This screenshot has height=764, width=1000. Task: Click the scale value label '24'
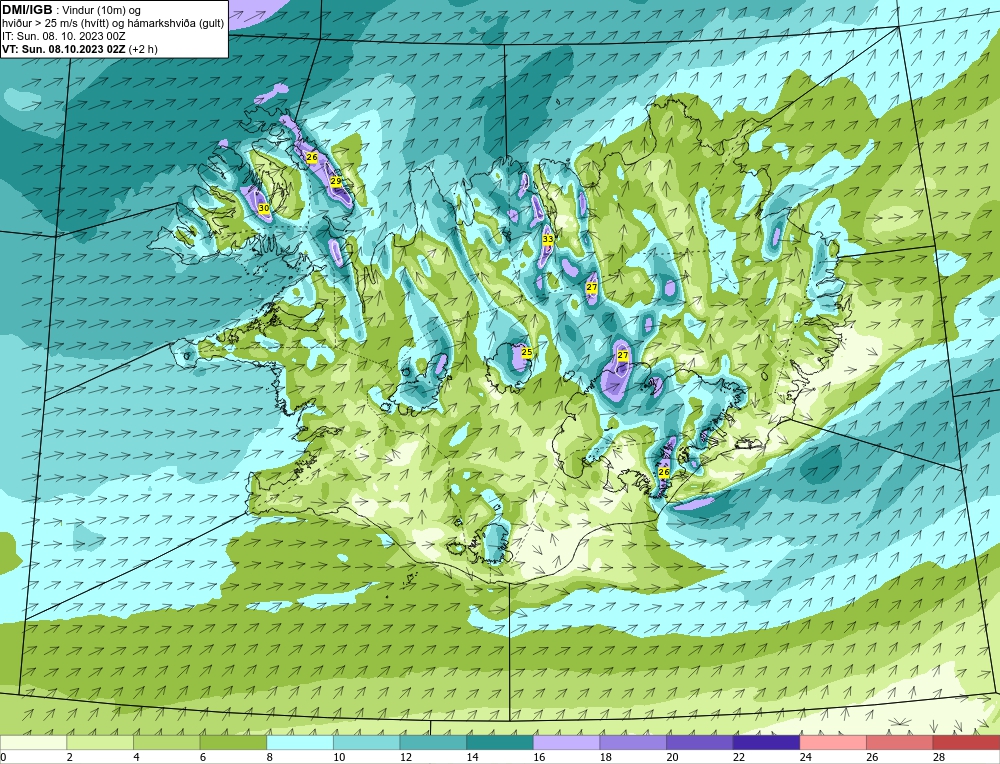[x=805, y=758]
